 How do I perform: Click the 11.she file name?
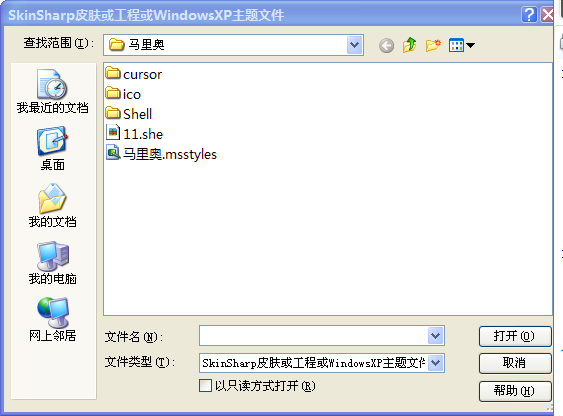[x=143, y=134]
